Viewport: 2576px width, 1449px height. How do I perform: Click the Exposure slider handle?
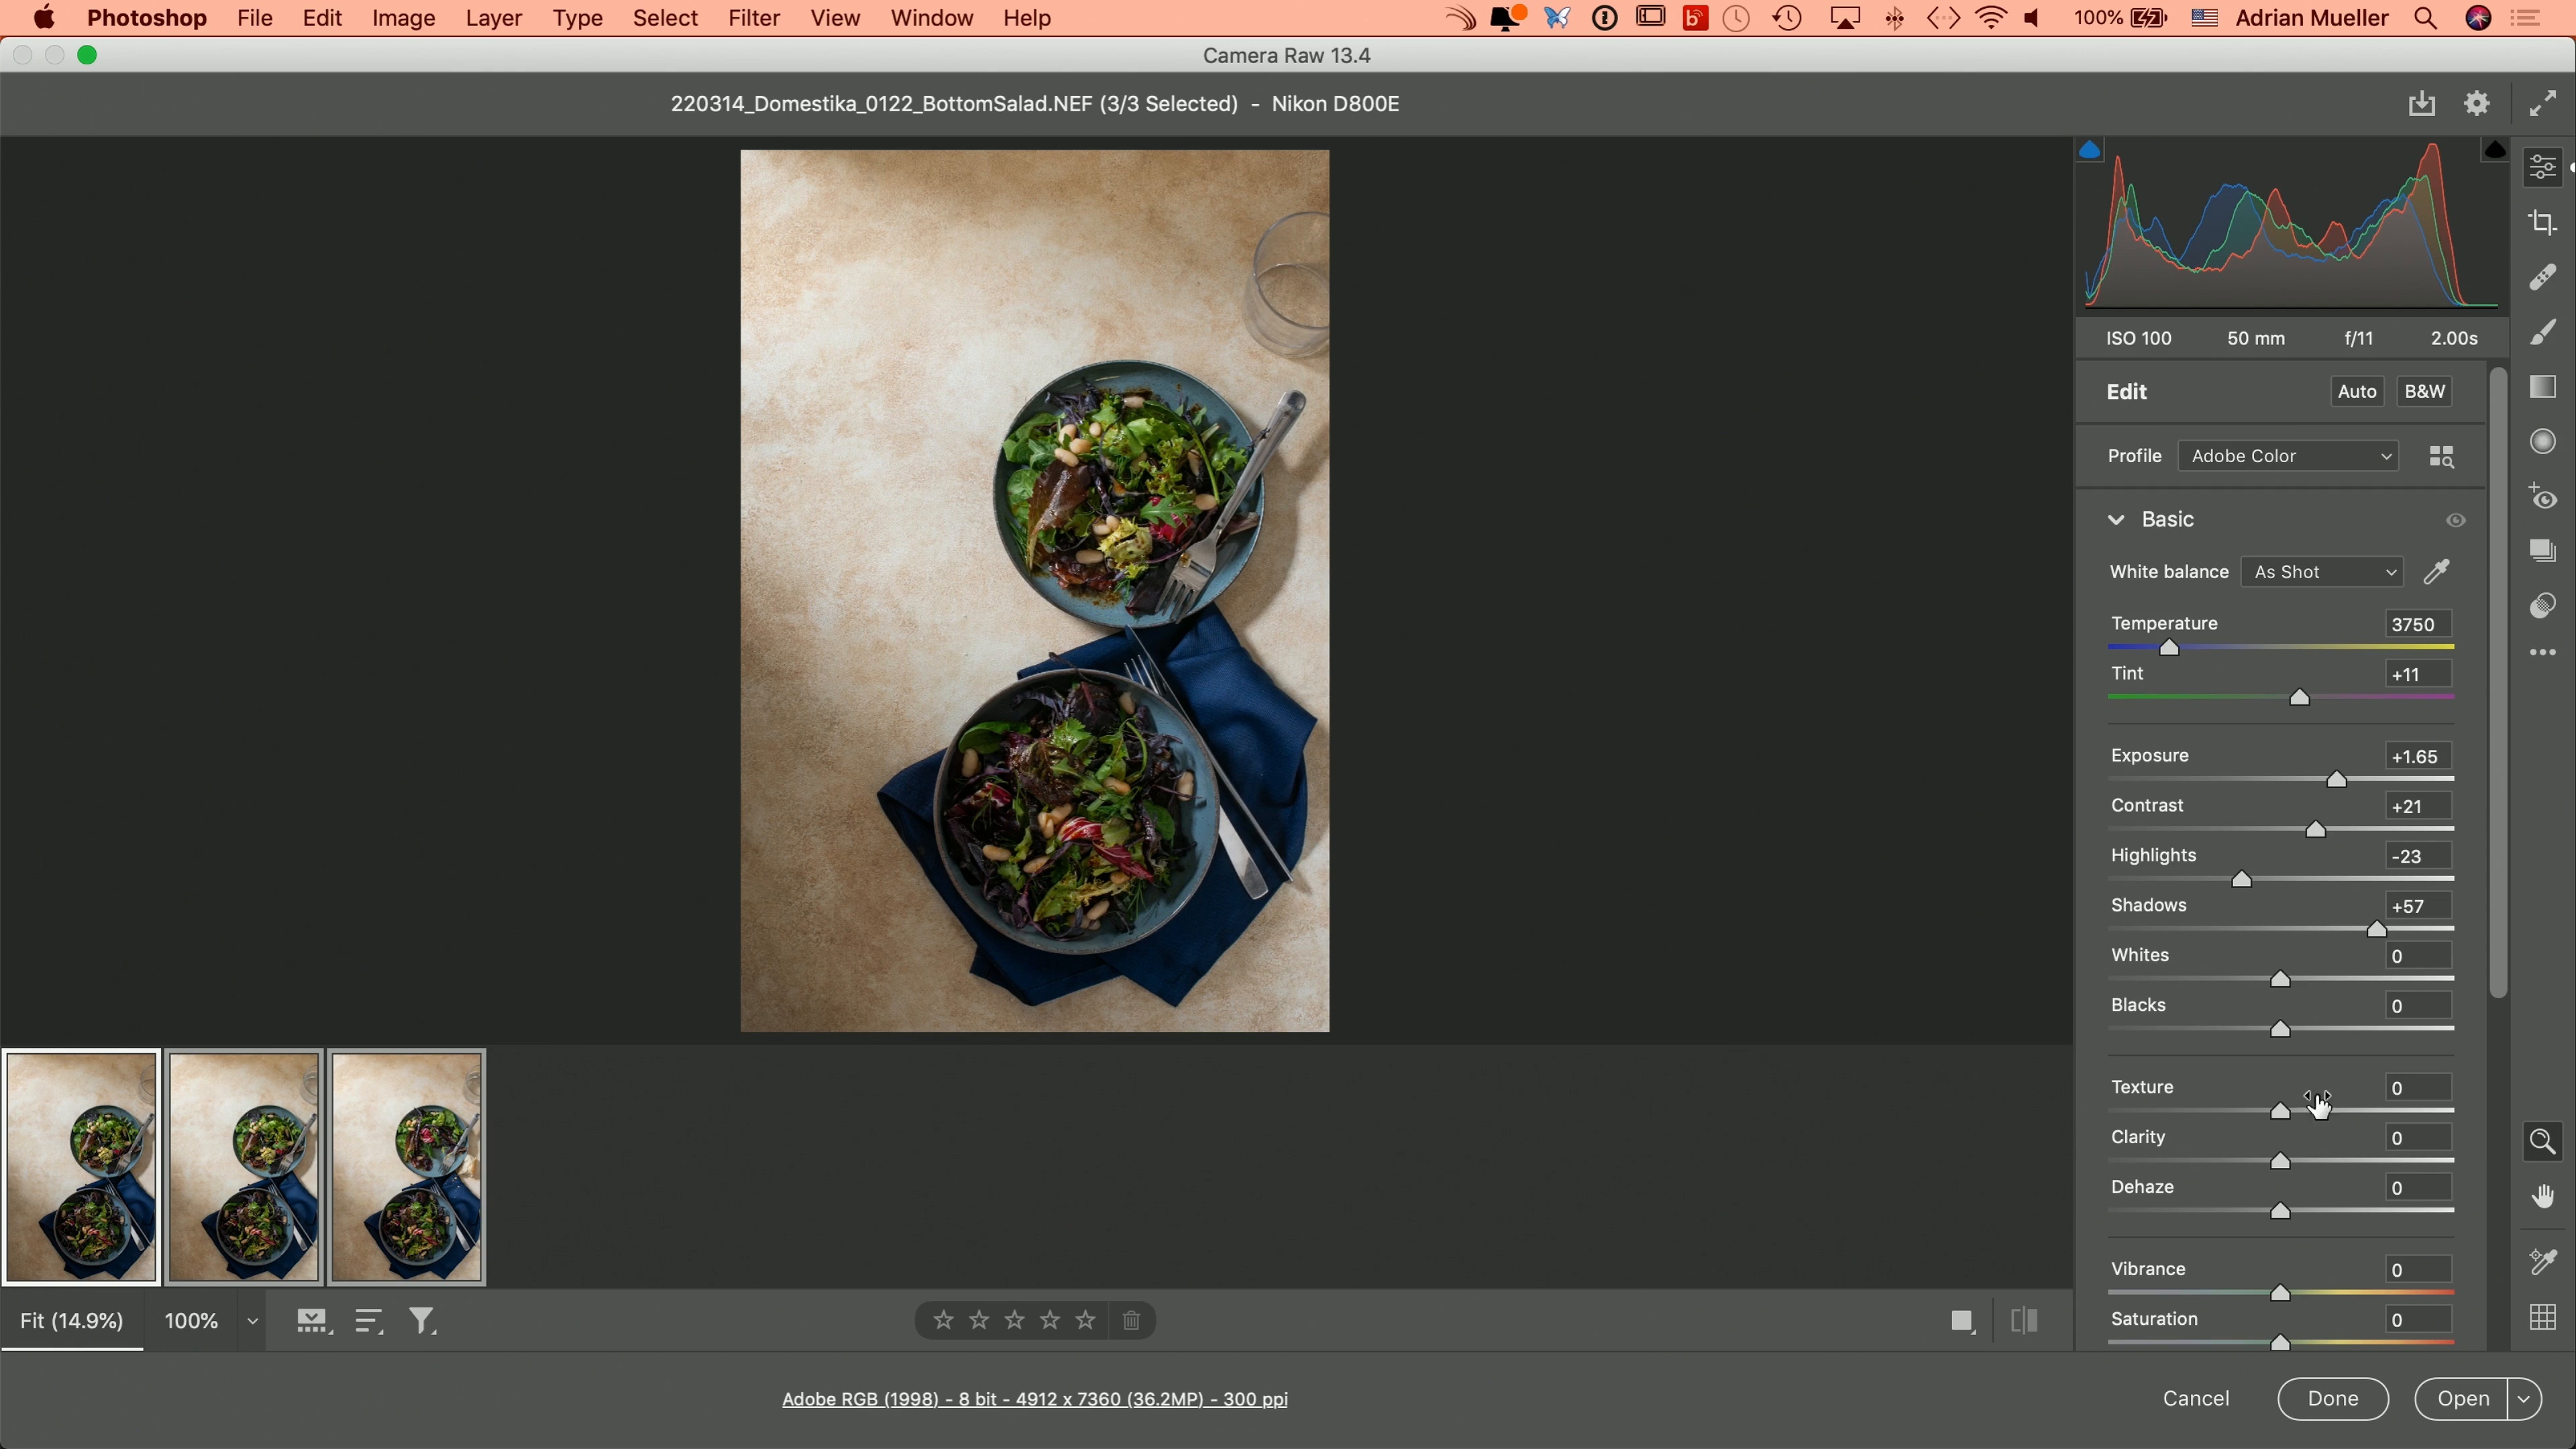[x=2336, y=780]
